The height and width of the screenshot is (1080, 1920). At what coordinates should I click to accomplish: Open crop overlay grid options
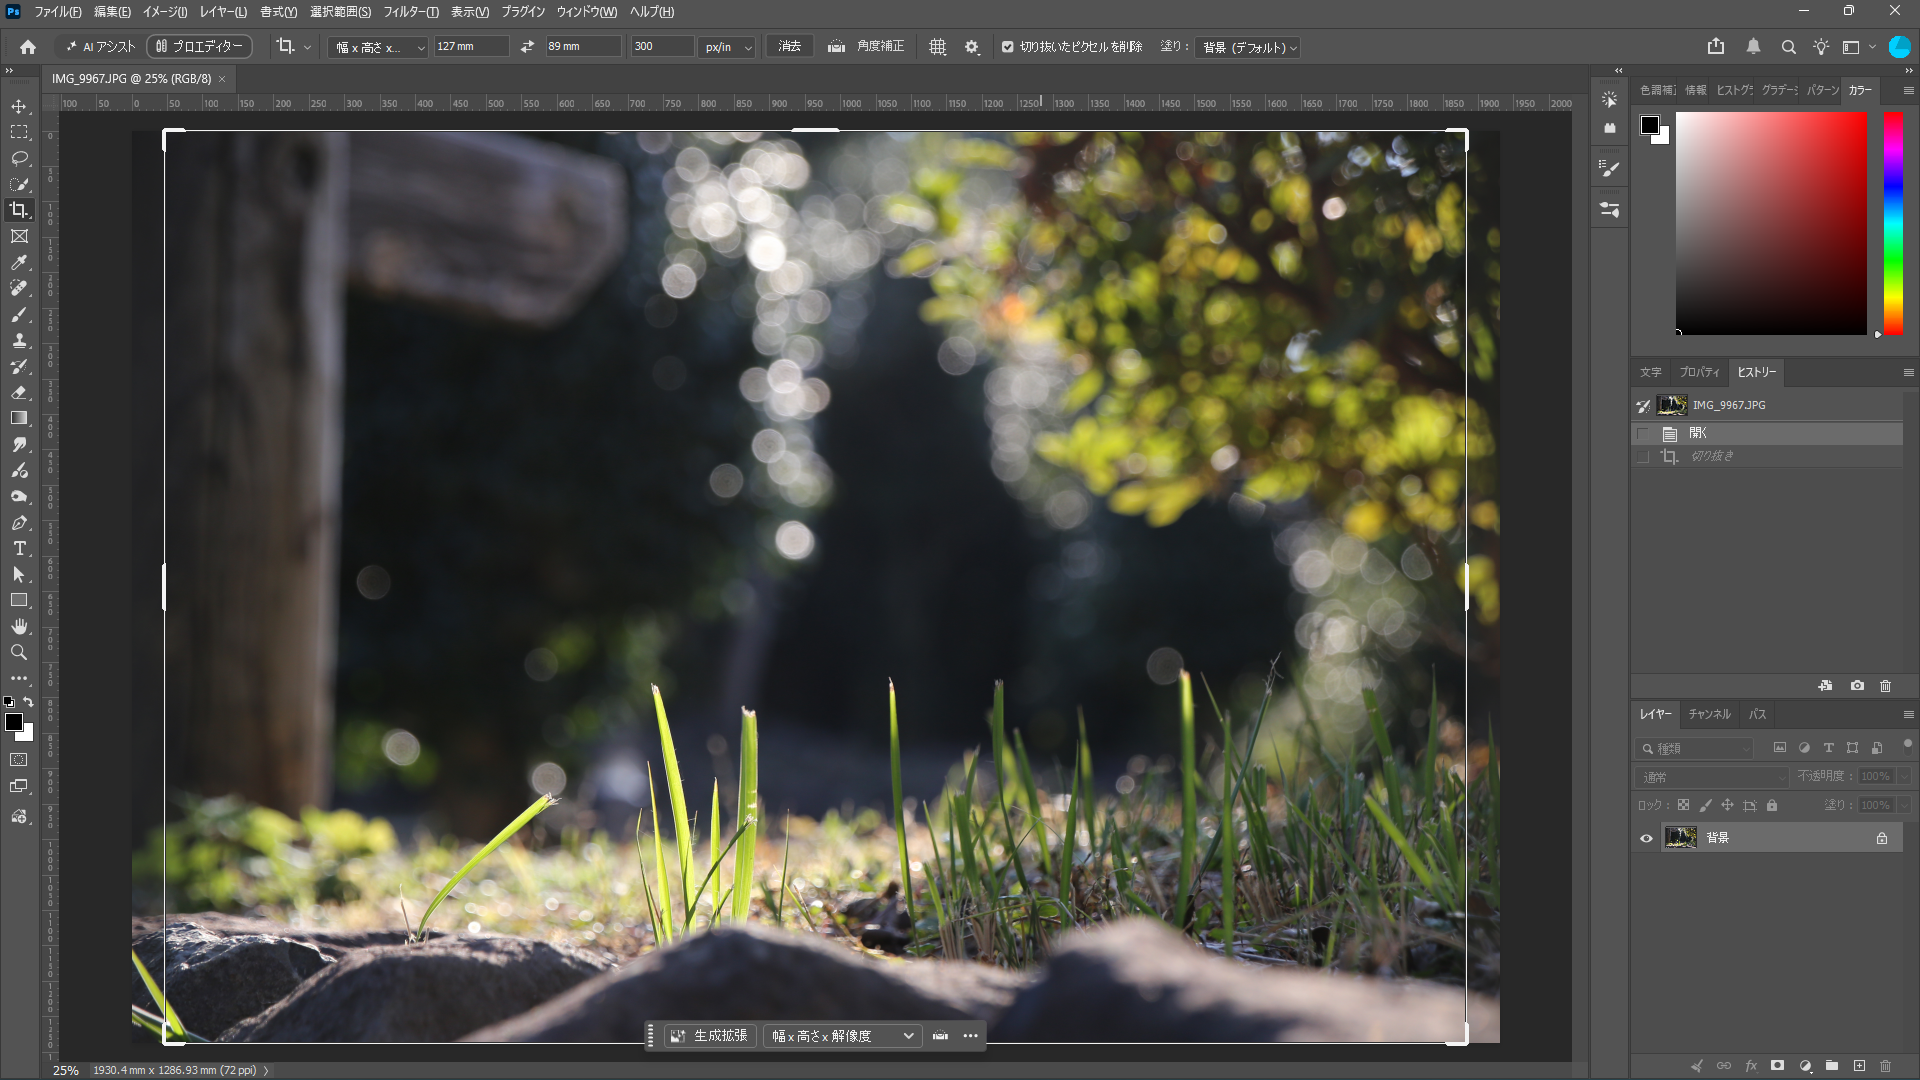937,46
